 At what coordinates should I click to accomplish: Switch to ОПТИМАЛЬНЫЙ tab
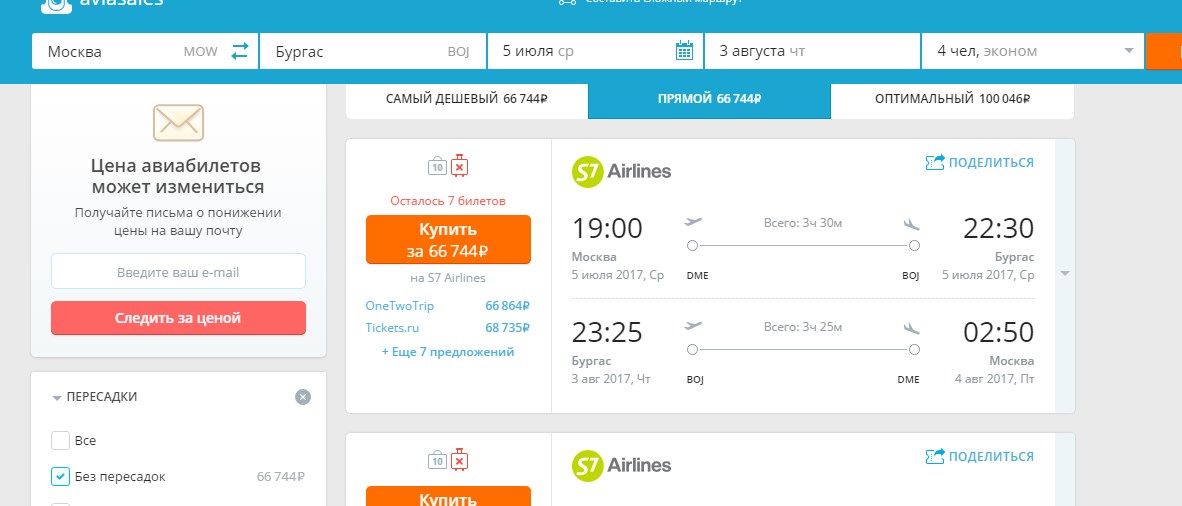point(952,99)
